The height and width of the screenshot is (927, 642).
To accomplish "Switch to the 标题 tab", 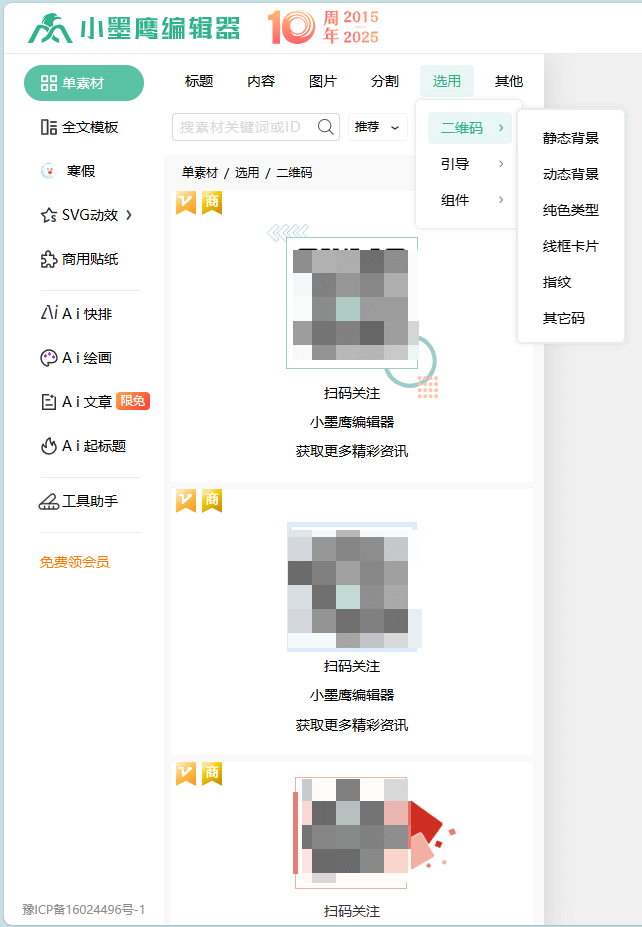I will (x=199, y=81).
